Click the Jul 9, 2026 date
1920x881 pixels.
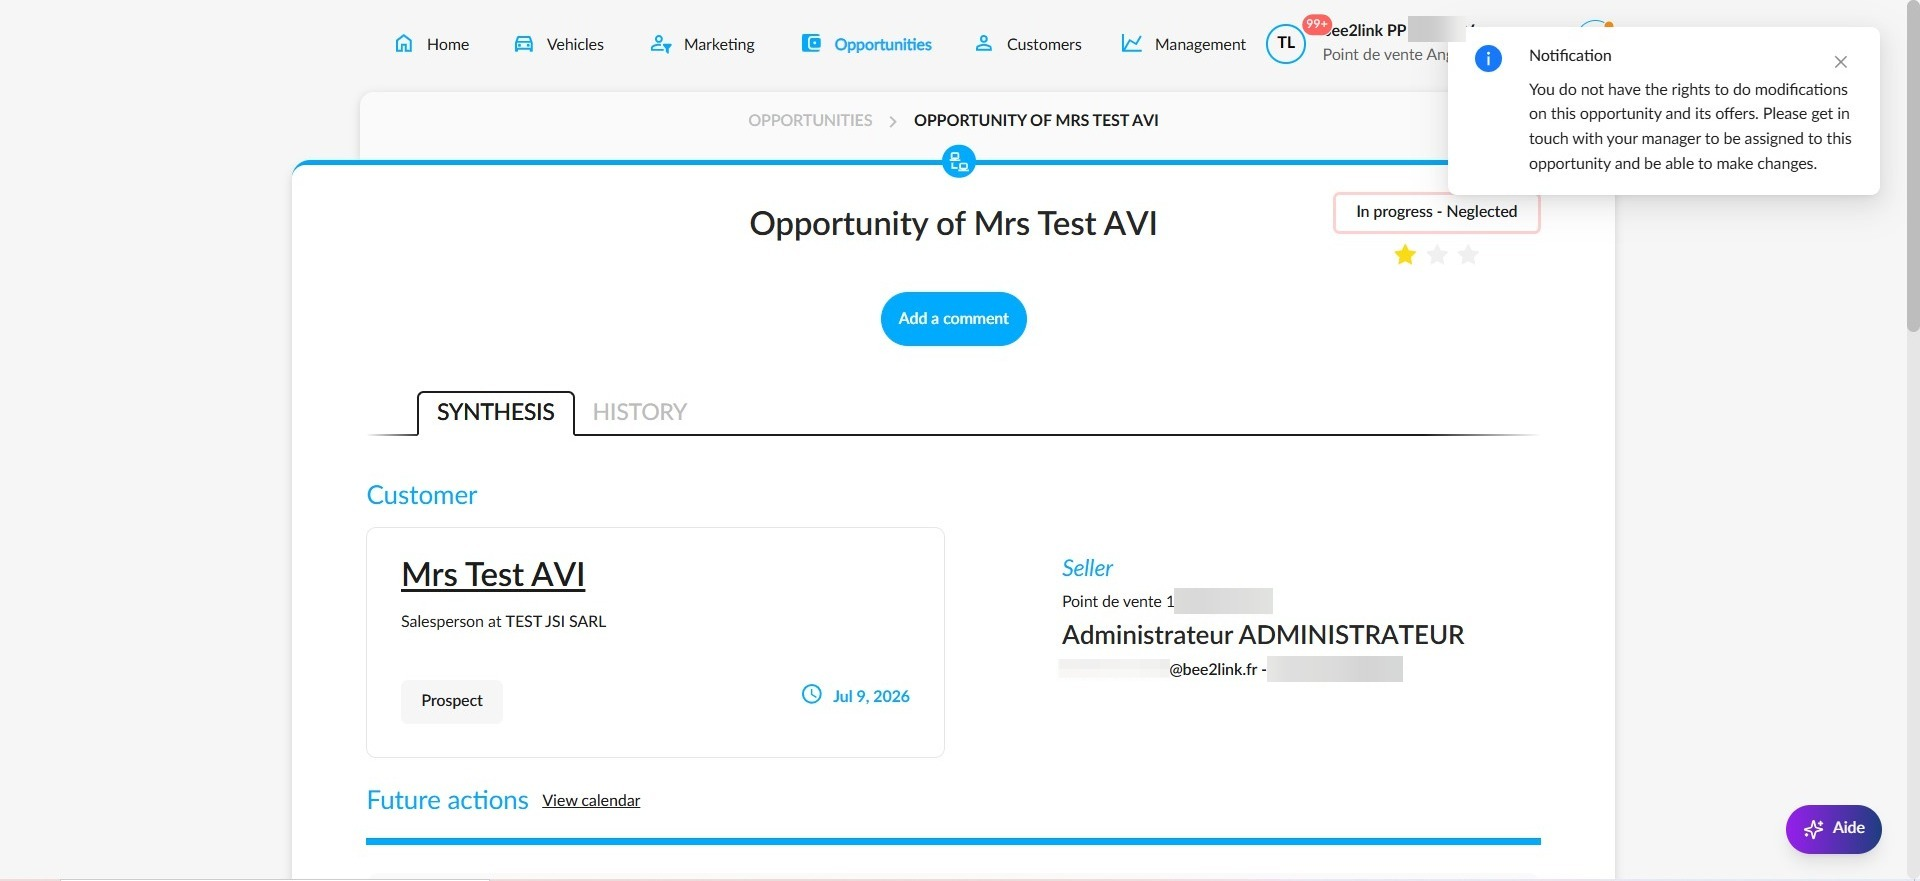click(x=871, y=696)
